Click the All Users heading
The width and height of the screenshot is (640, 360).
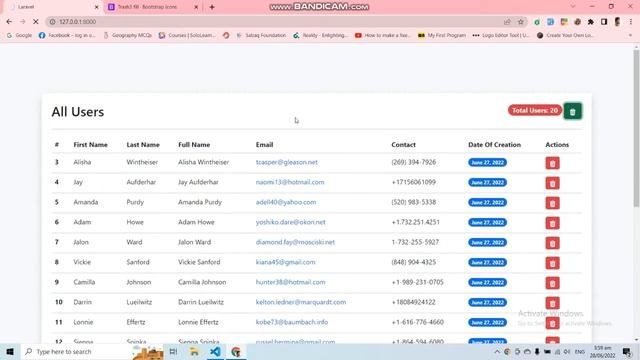pyautogui.click(x=78, y=112)
